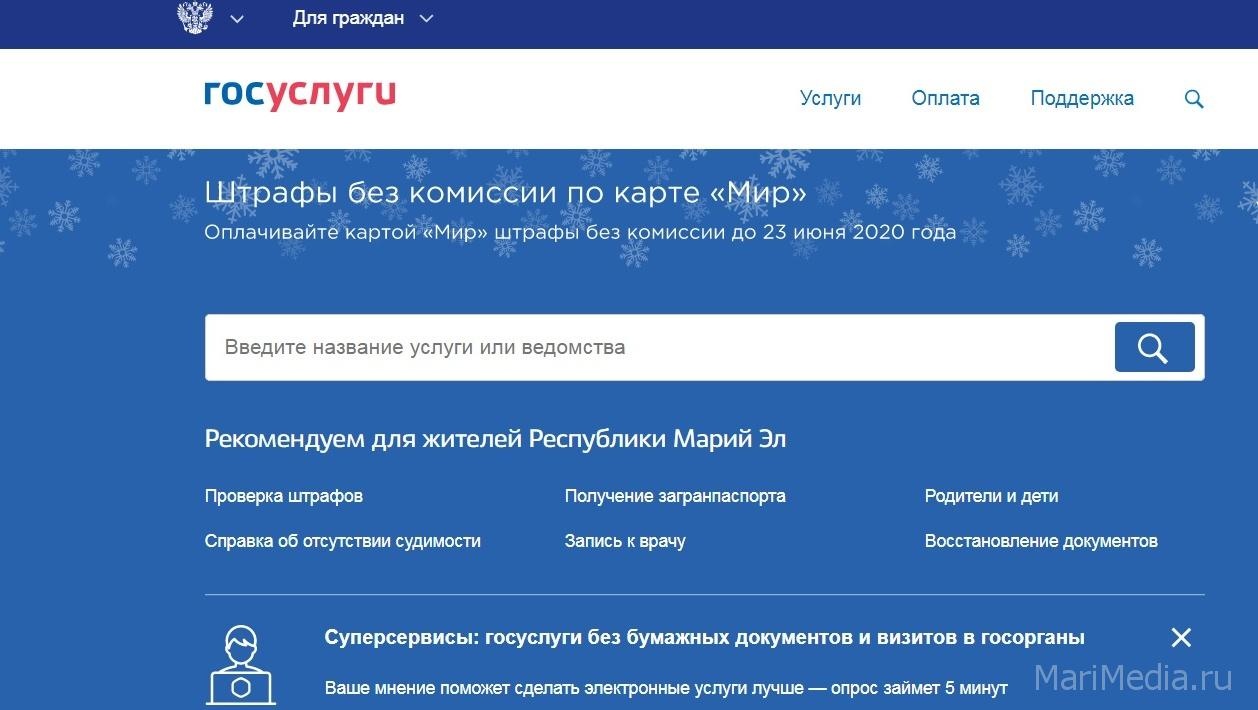Open the "Штрафы без комиссии" banner headline

[x=505, y=193]
